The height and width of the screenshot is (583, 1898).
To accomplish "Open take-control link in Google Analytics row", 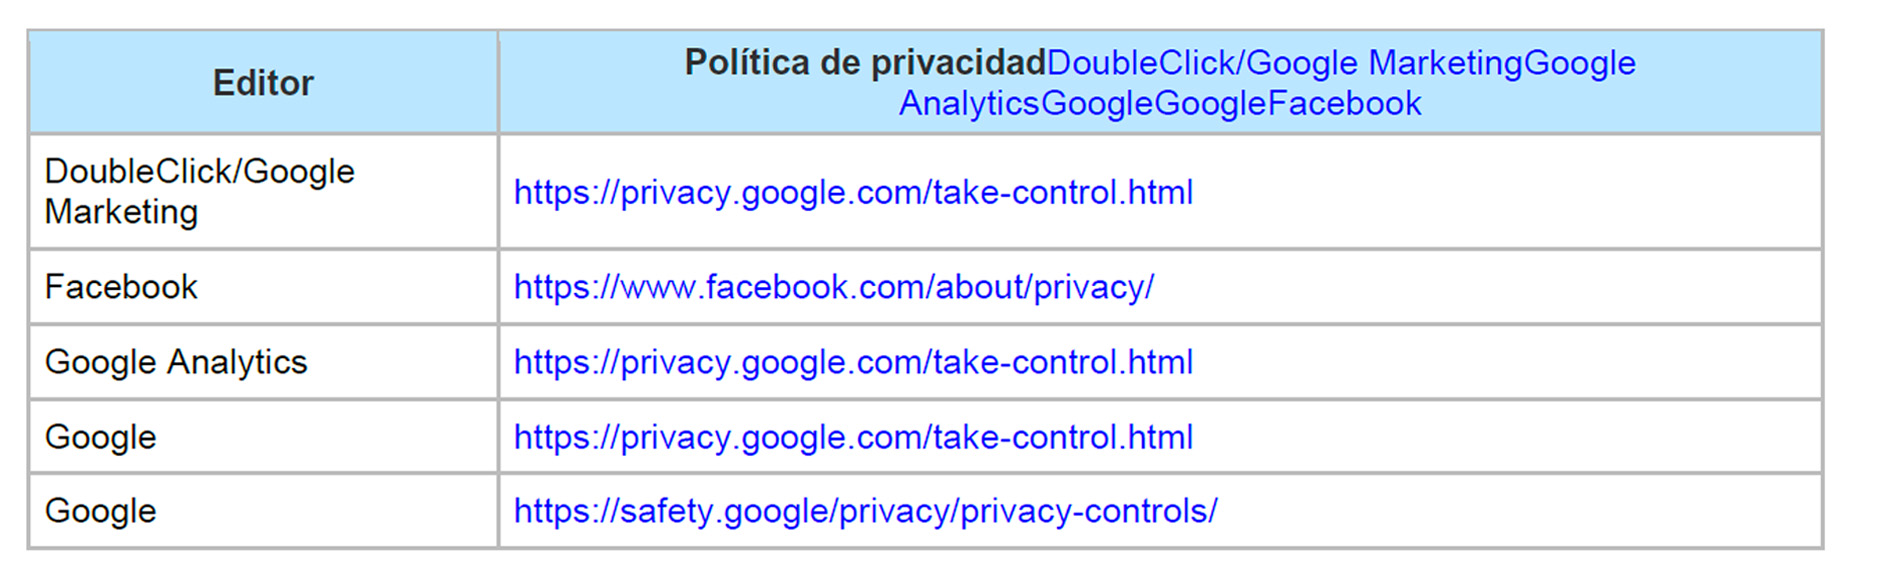I will tap(853, 362).
